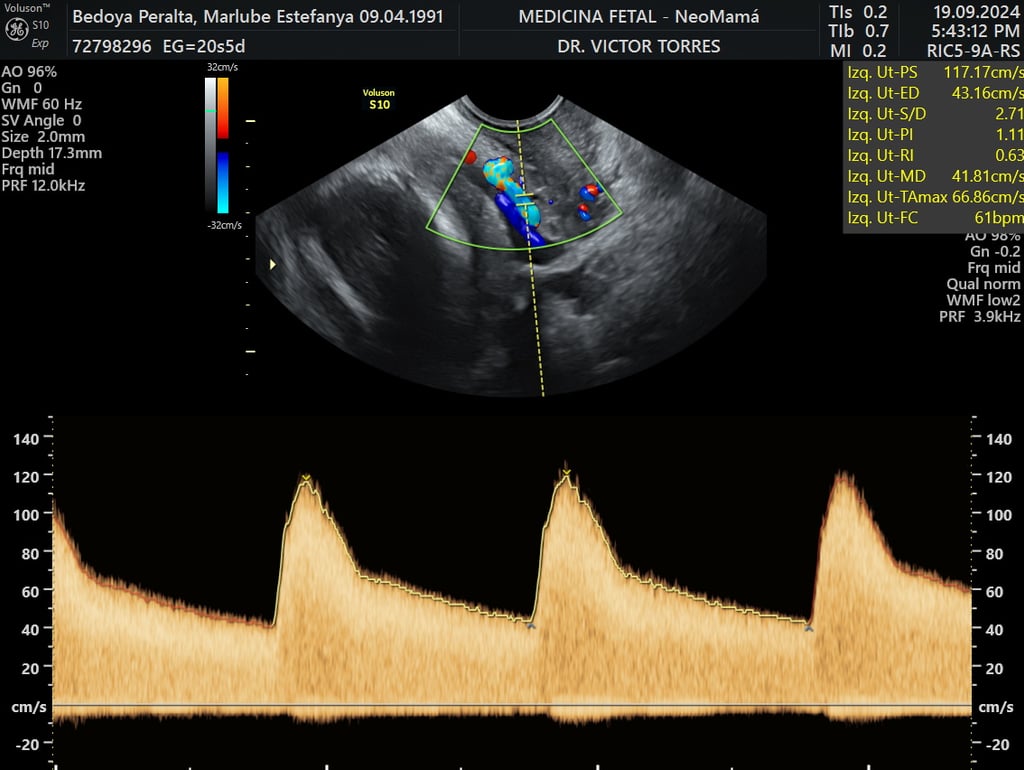Click the yellow focus arrow marker beside image
Screen dimensions: 1024x770
coord(272,265)
